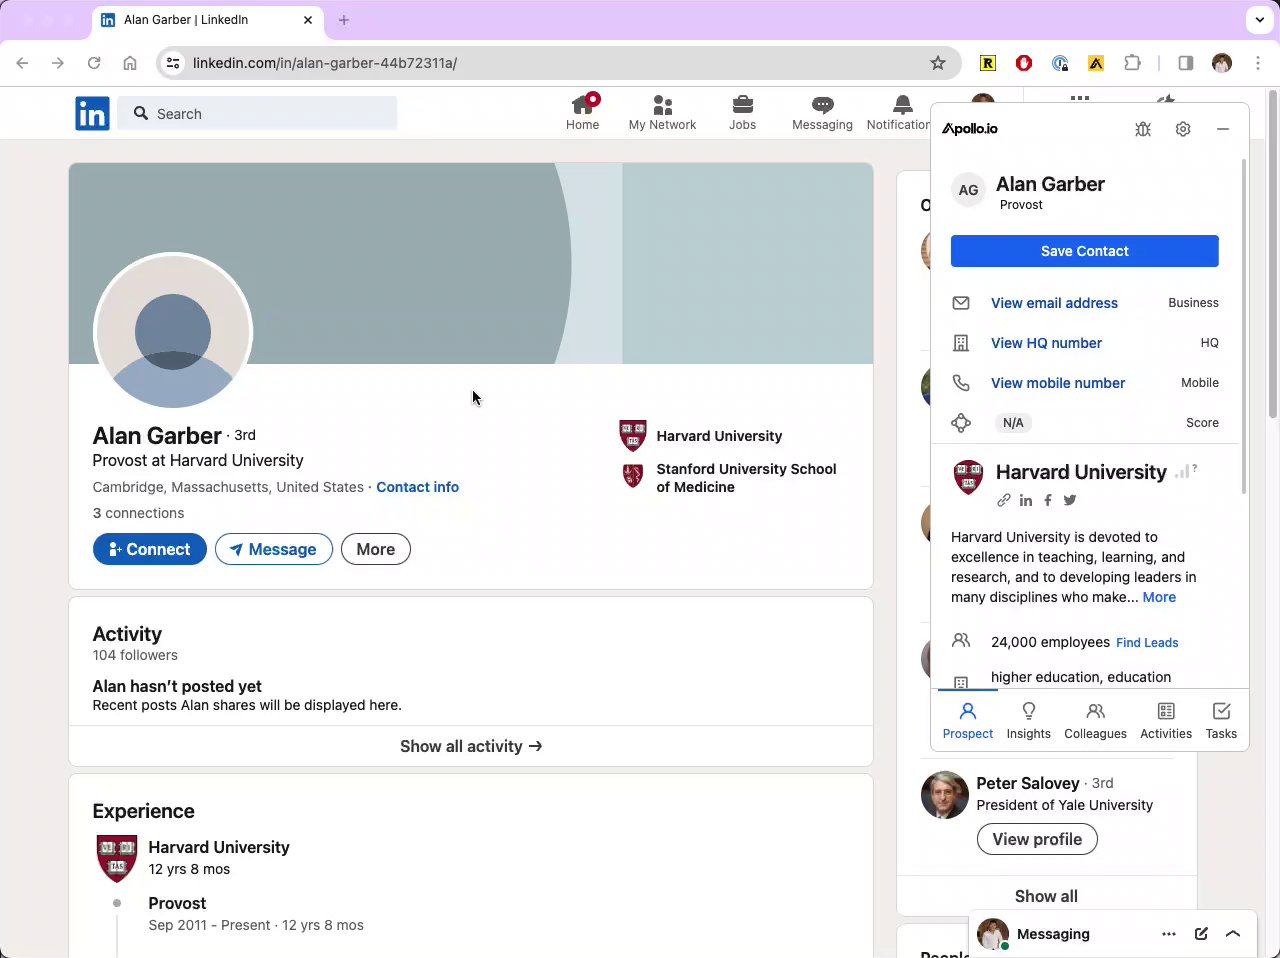Click the HQ building icon in Apollo
The height and width of the screenshot is (958, 1280).
tap(961, 343)
